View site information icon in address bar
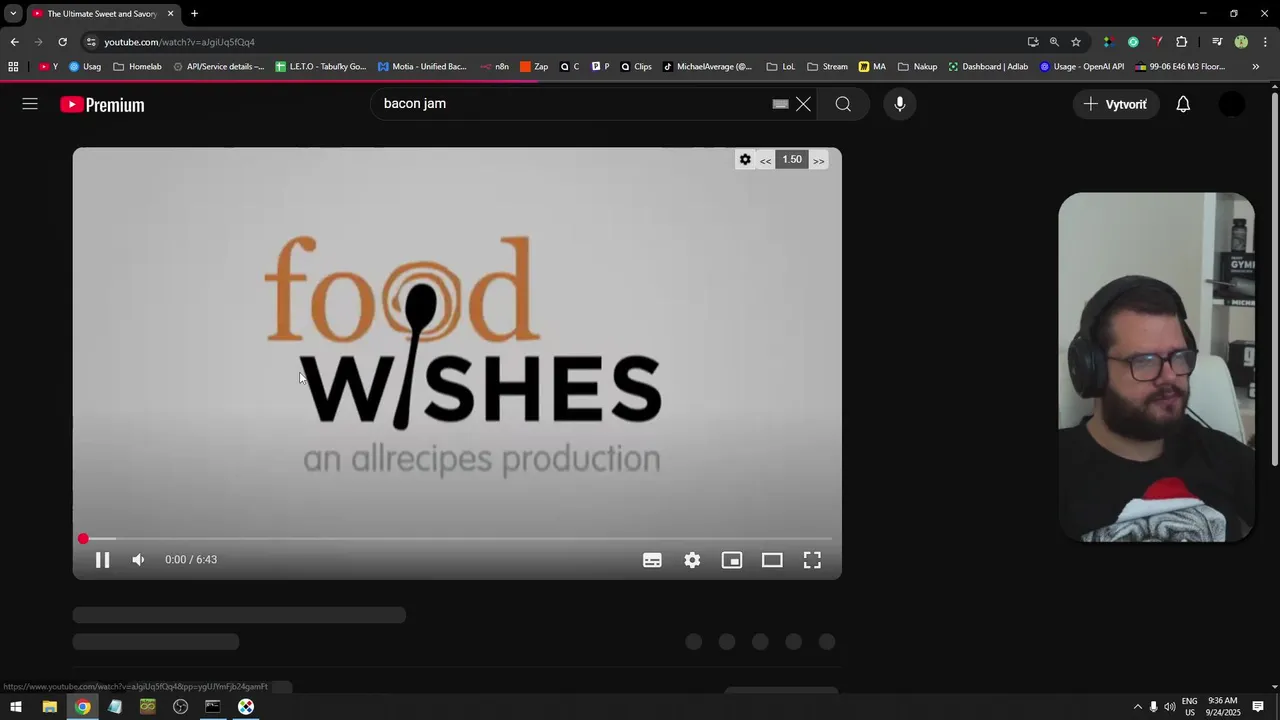Image resolution: width=1280 pixels, height=720 pixels. coord(91,42)
